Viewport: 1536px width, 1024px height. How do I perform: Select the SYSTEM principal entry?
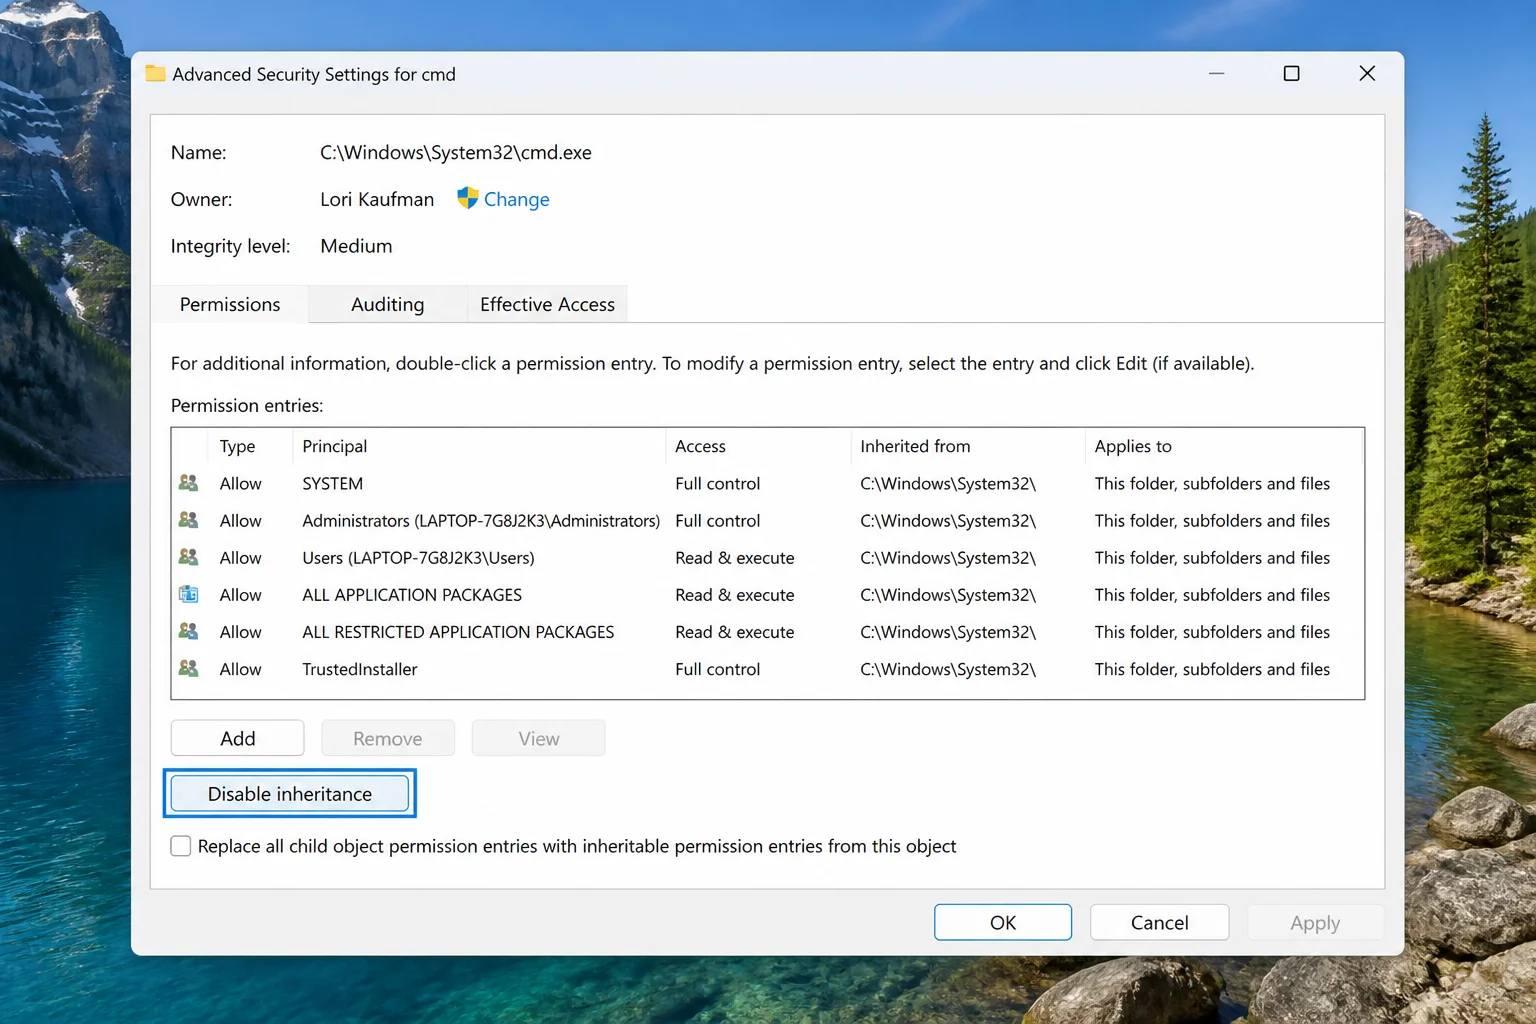coord(333,483)
